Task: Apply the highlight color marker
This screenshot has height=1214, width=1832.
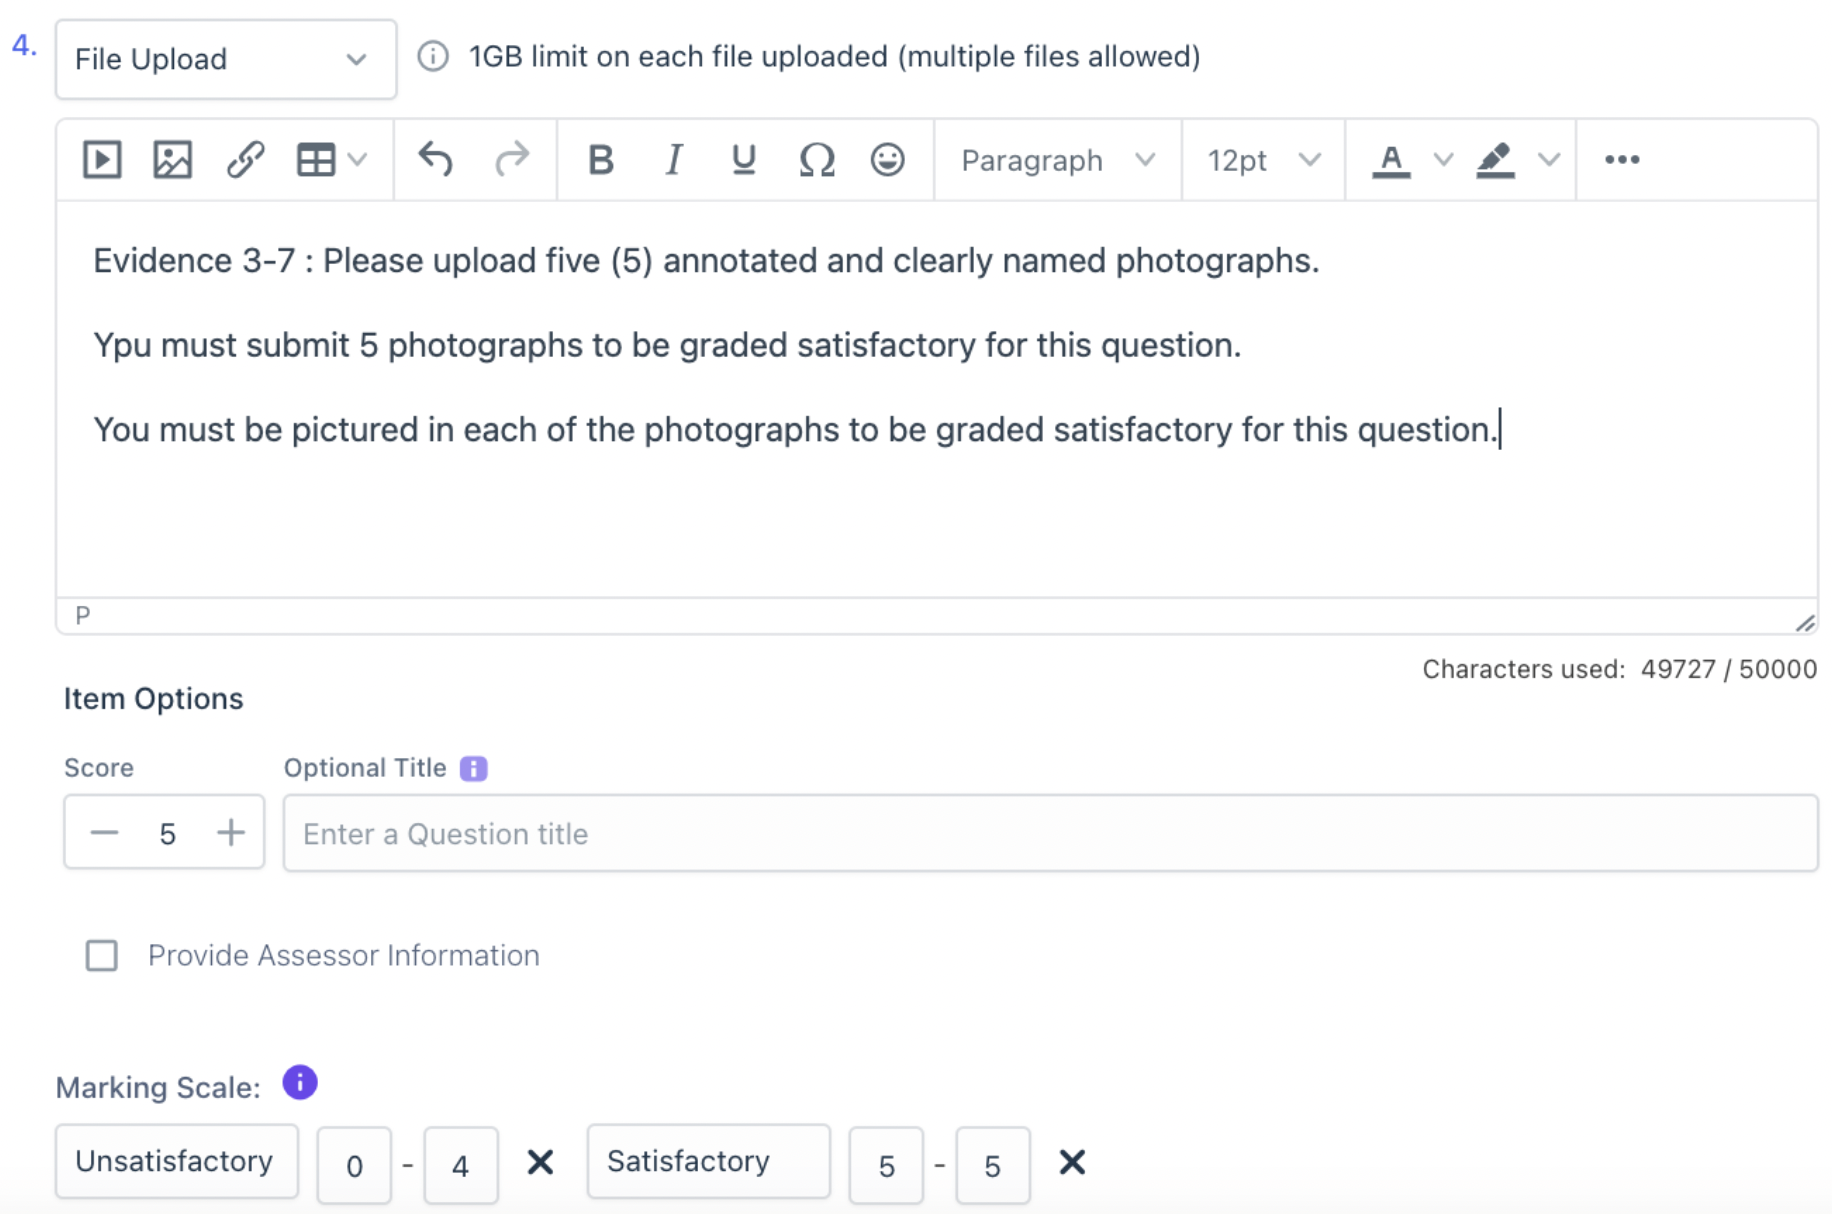Action: click(1495, 160)
